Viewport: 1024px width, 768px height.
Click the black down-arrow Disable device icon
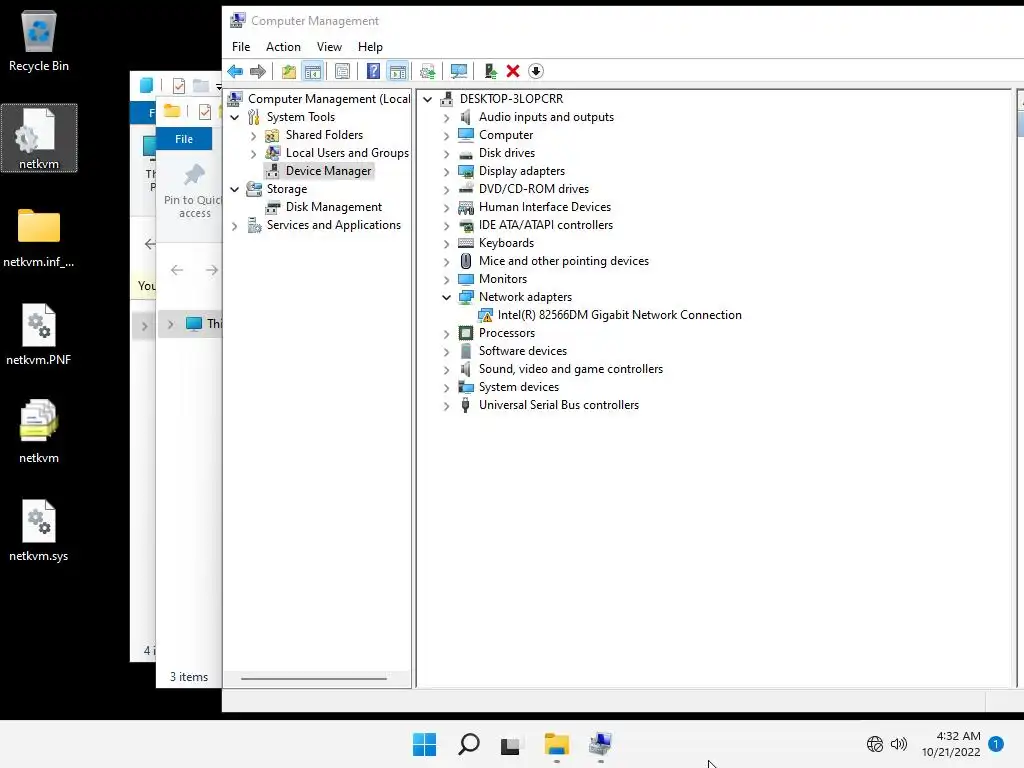click(536, 71)
